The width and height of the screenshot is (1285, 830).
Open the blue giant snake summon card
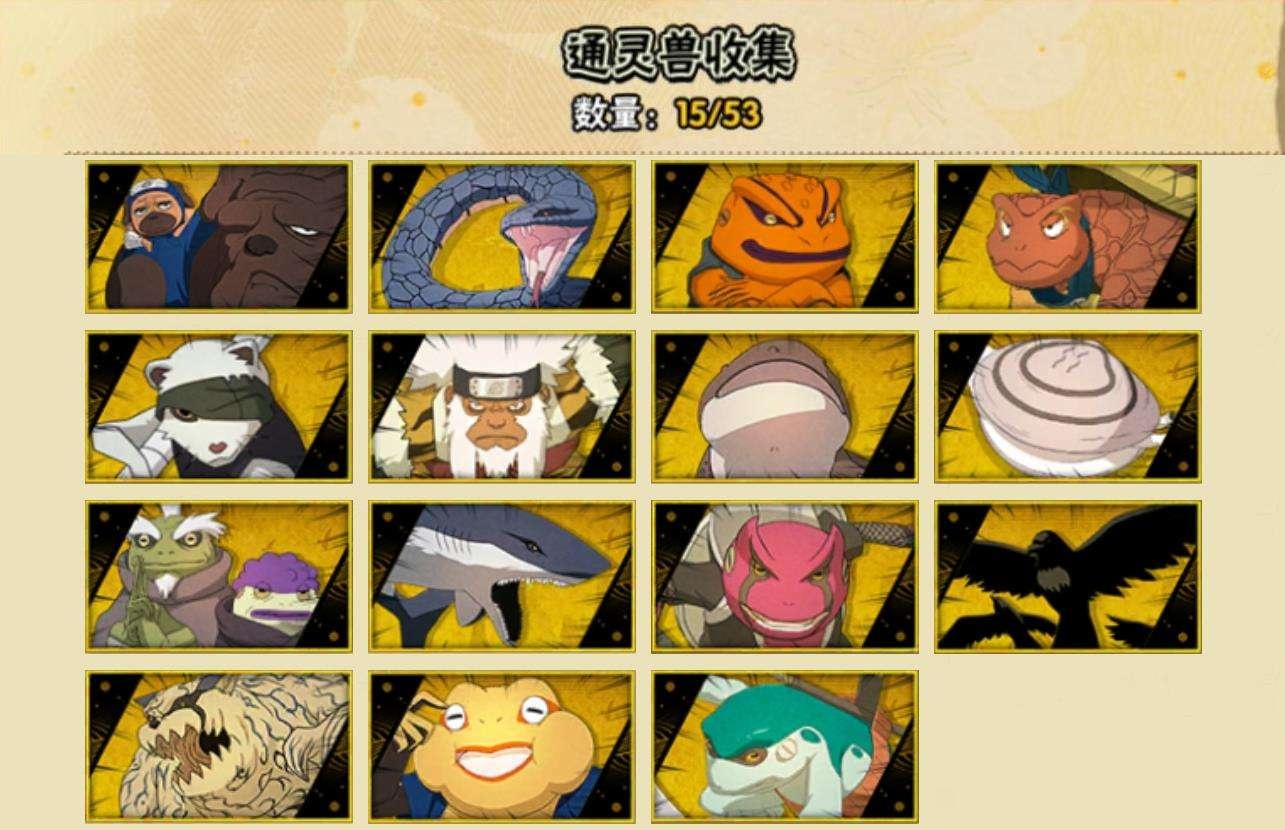[x=501, y=237]
